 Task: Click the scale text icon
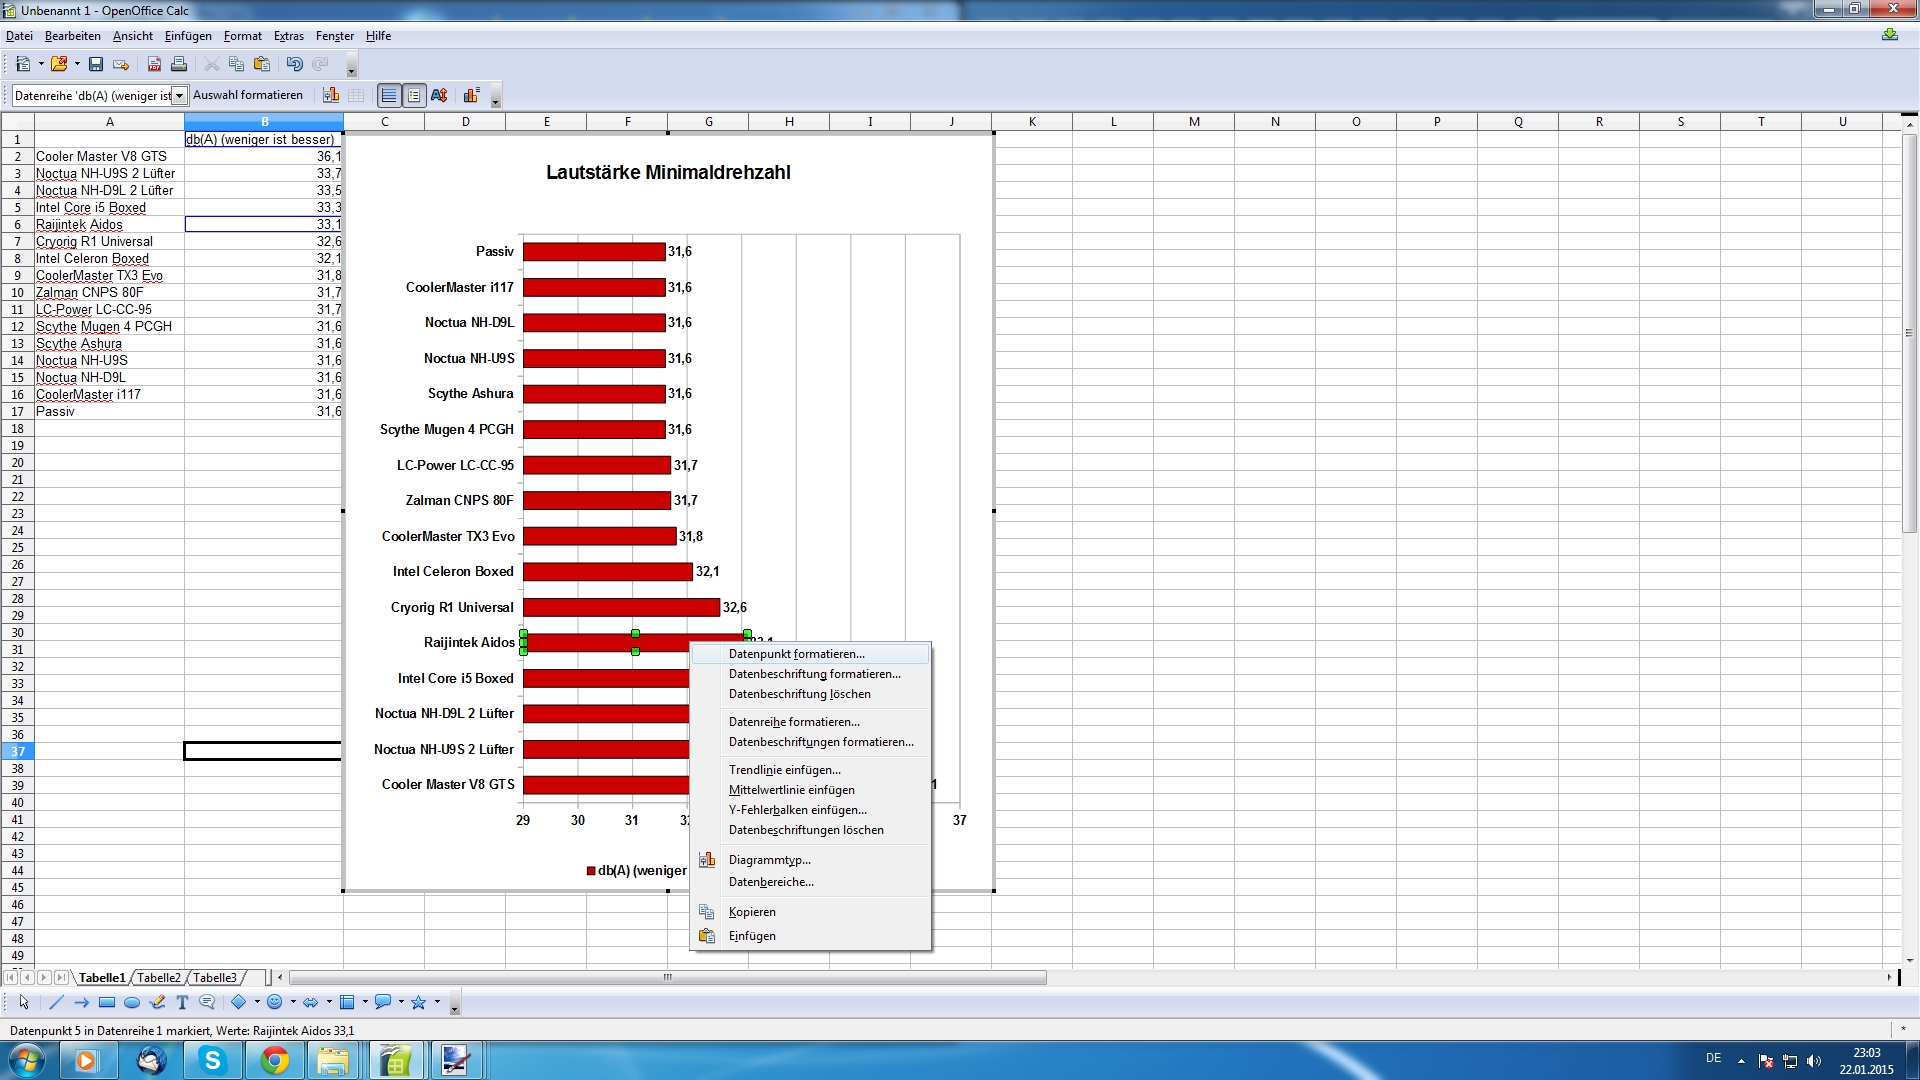pos(439,95)
